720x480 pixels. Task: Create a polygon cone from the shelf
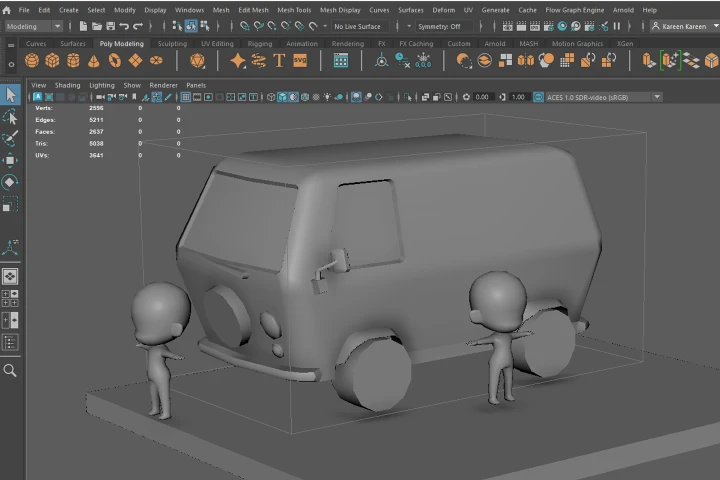tap(94, 61)
